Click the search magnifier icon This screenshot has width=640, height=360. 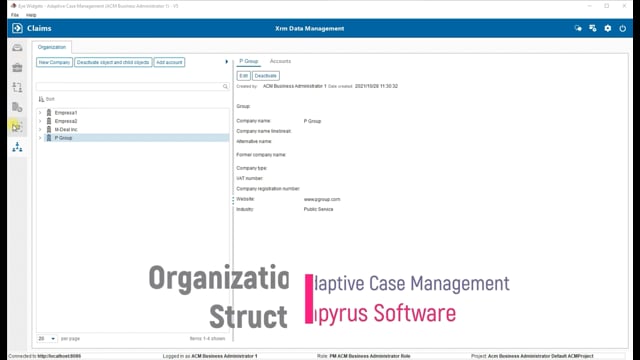225,87
